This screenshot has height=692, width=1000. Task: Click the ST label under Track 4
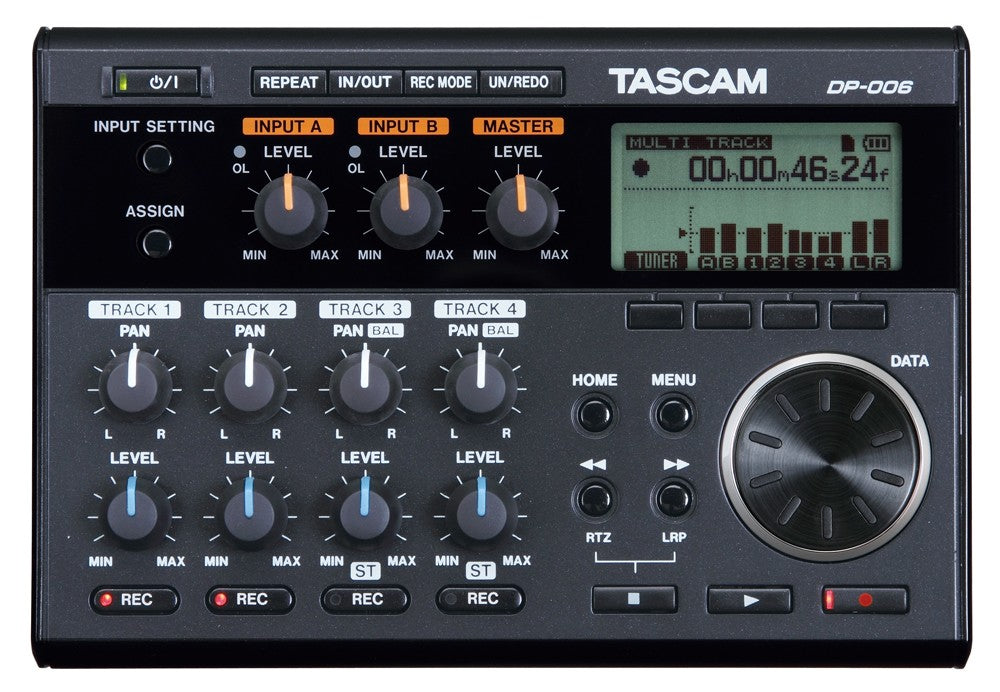click(480, 570)
